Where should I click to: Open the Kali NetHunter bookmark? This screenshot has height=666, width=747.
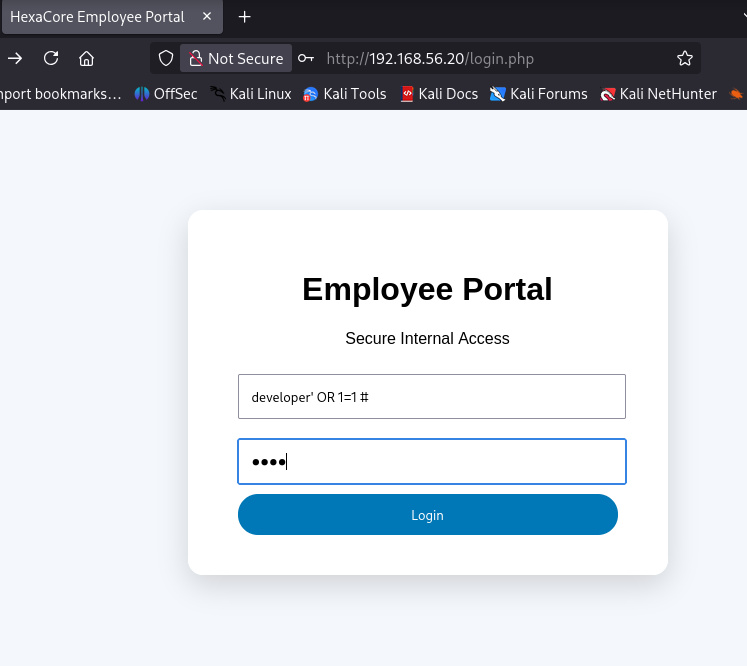click(658, 94)
